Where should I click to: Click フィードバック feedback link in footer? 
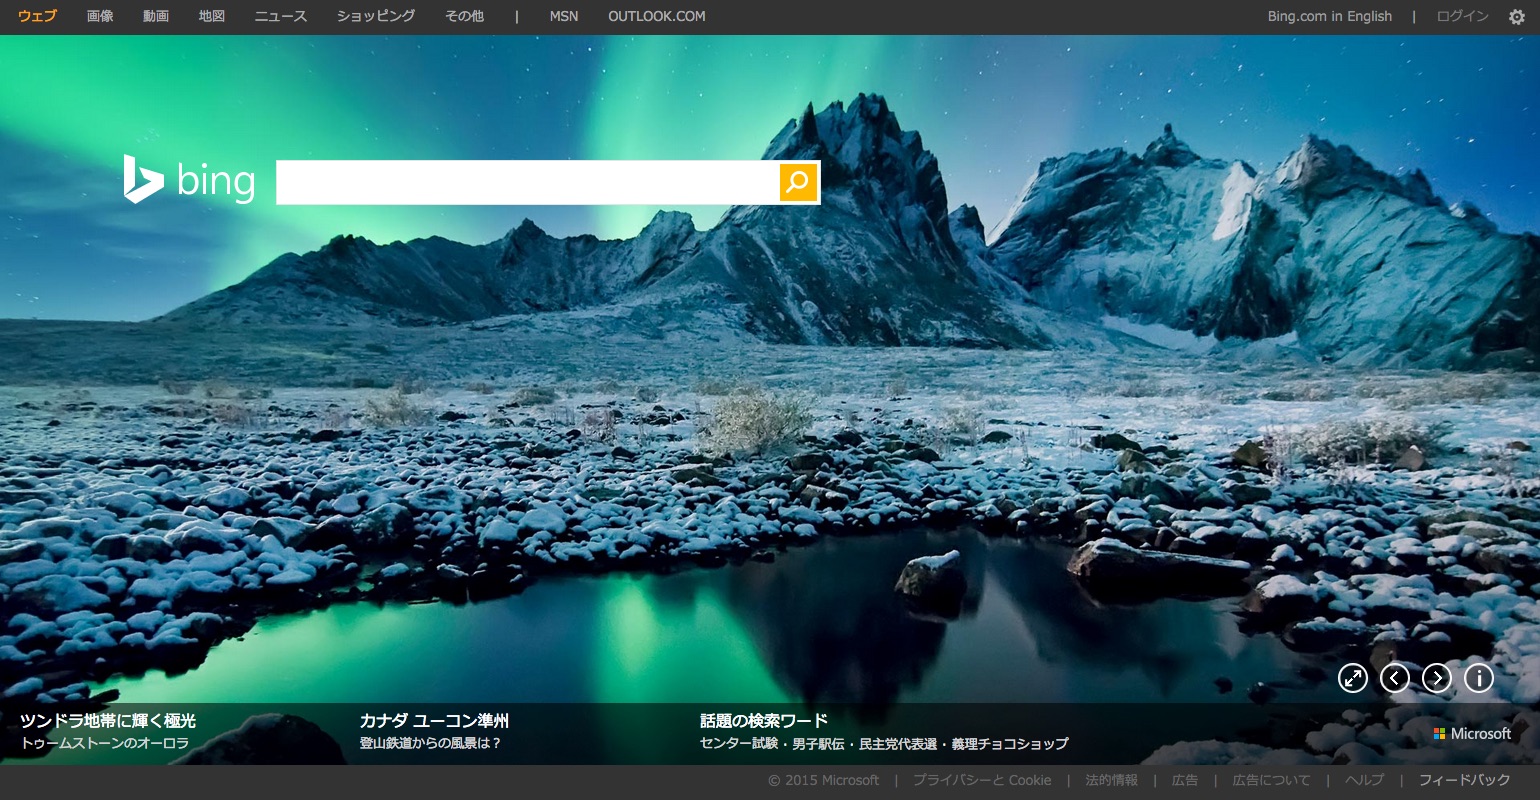click(1464, 780)
